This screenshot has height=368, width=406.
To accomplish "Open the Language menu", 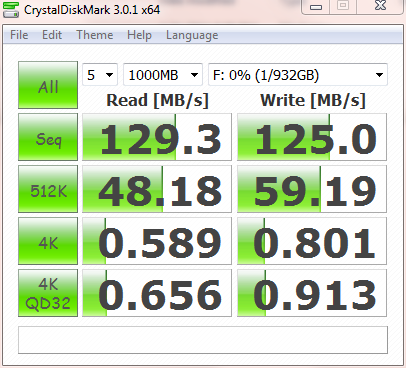I will [x=192, y=35].
